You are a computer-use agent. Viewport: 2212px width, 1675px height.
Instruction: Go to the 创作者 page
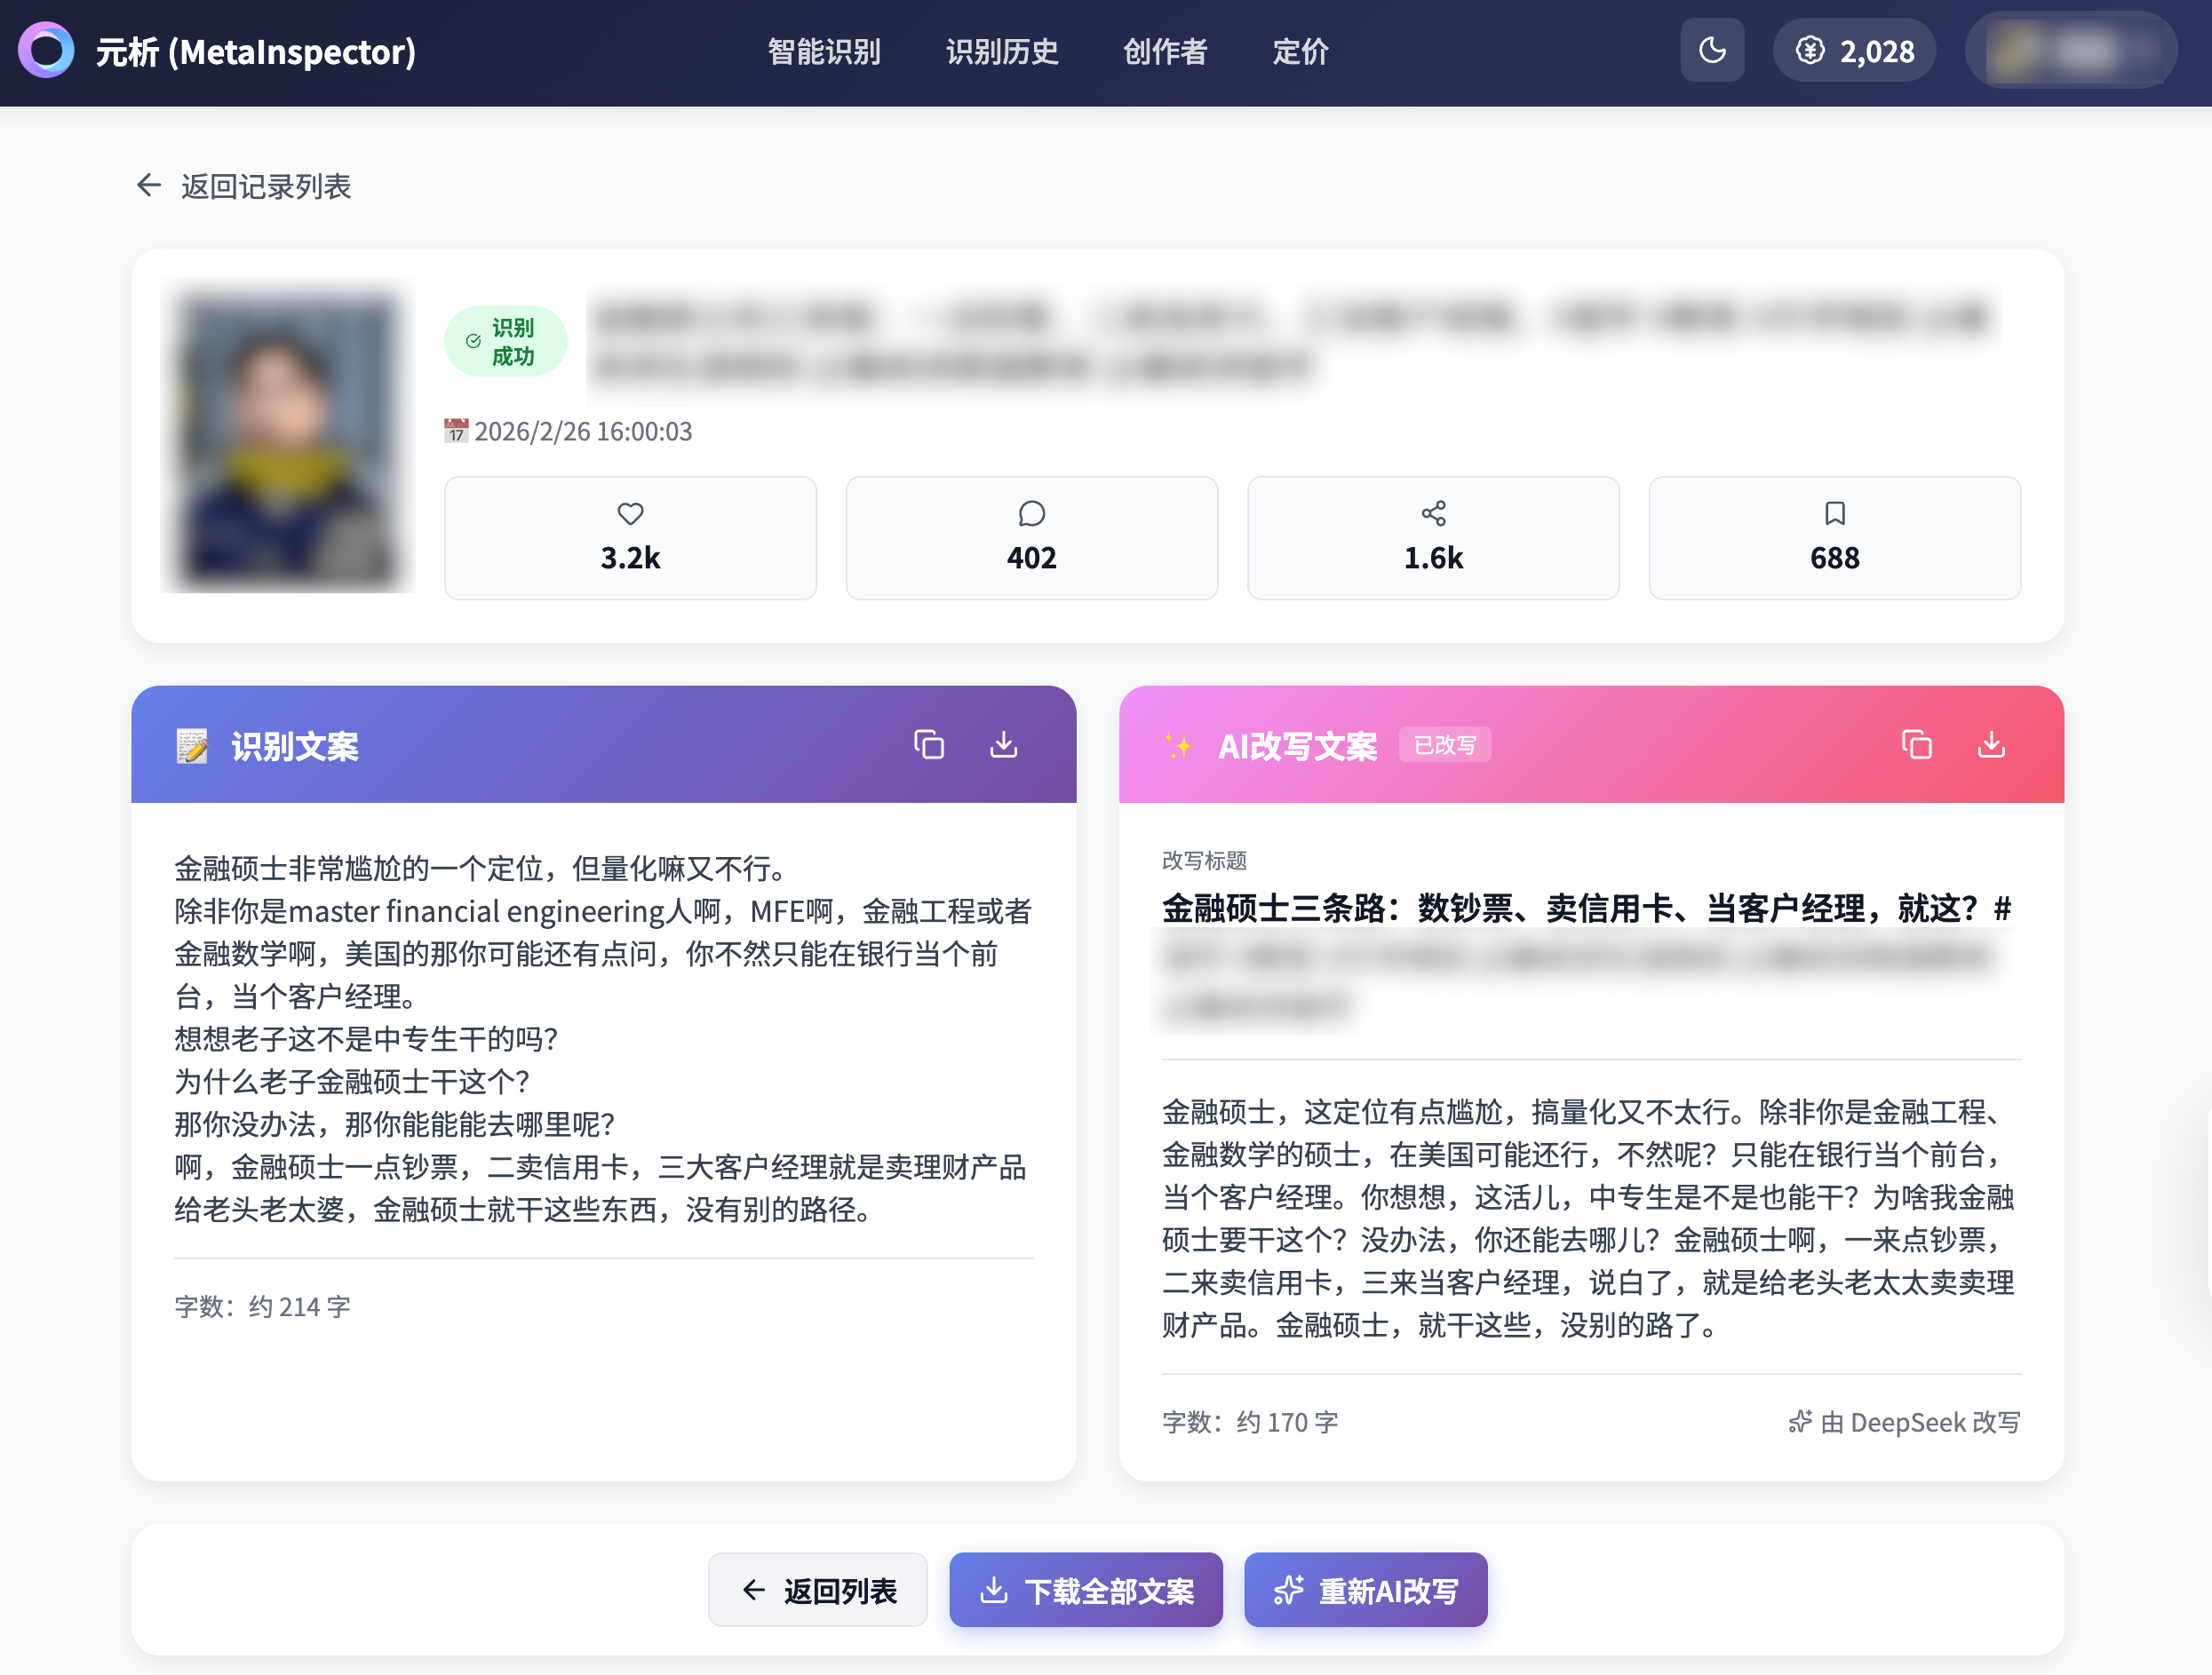pos(1164,51)
